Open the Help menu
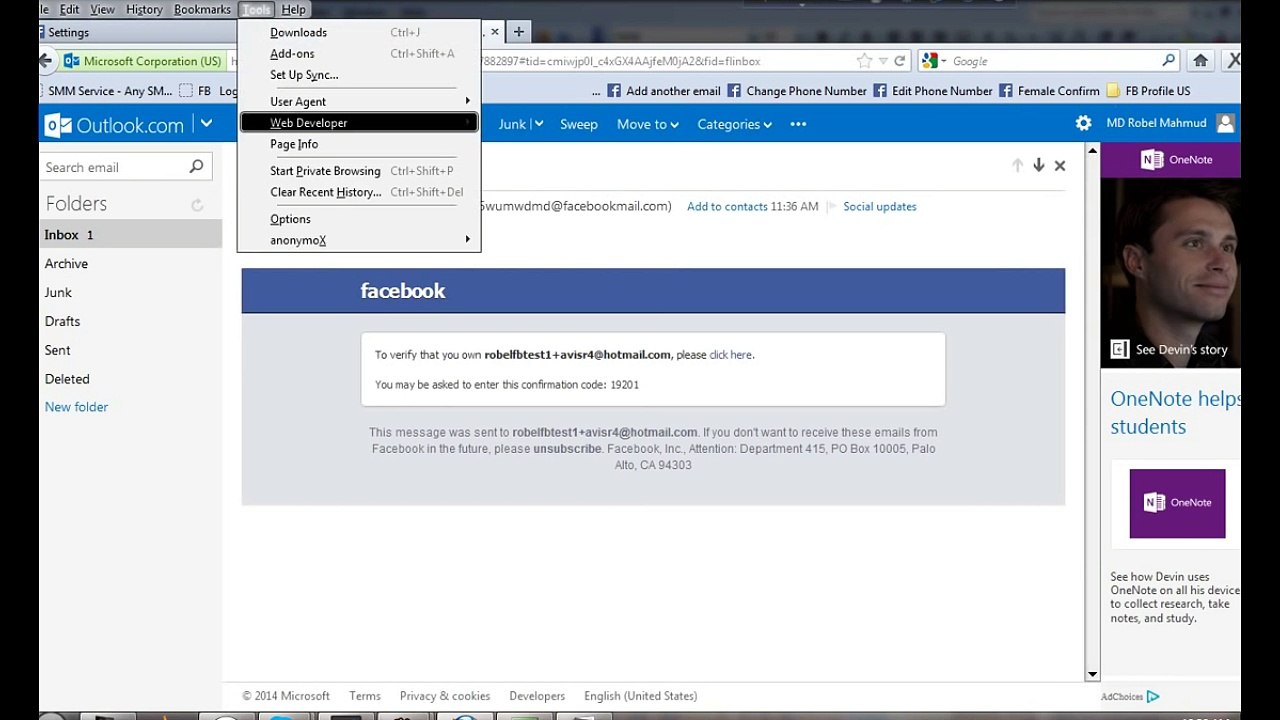This screenshot has width=1280, height=720. click(293, 9)
